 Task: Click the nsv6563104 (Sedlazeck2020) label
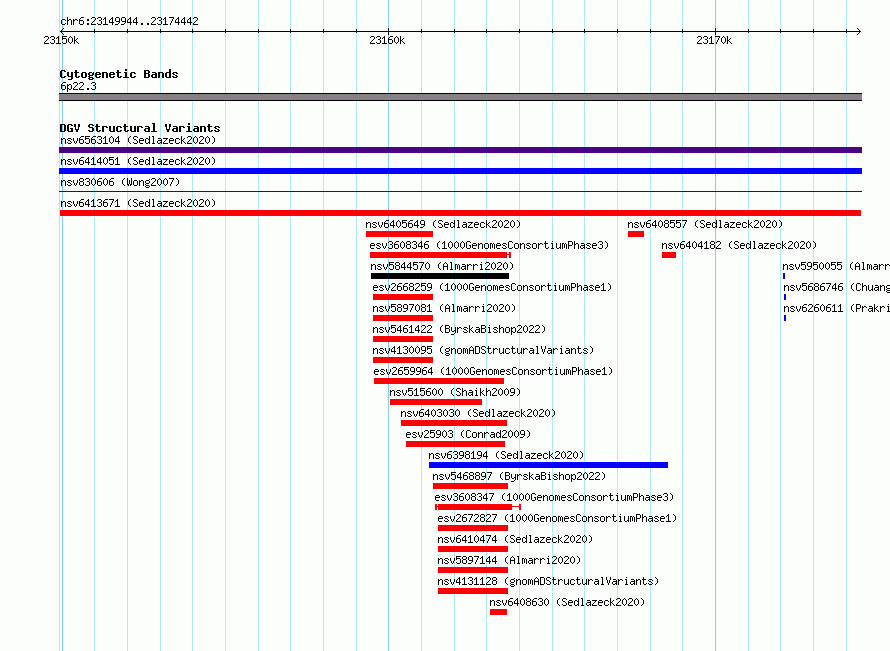(x=138, y=140)
